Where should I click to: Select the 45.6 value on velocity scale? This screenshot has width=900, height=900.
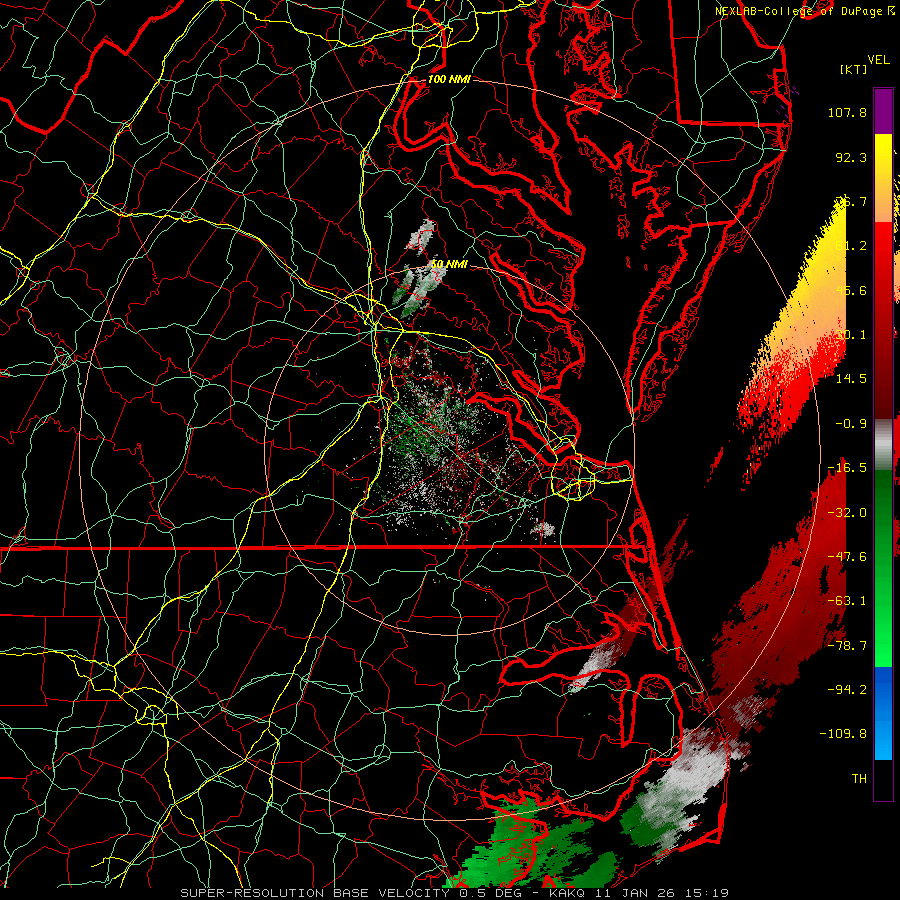pyautogui.click(x=851, y=290)
